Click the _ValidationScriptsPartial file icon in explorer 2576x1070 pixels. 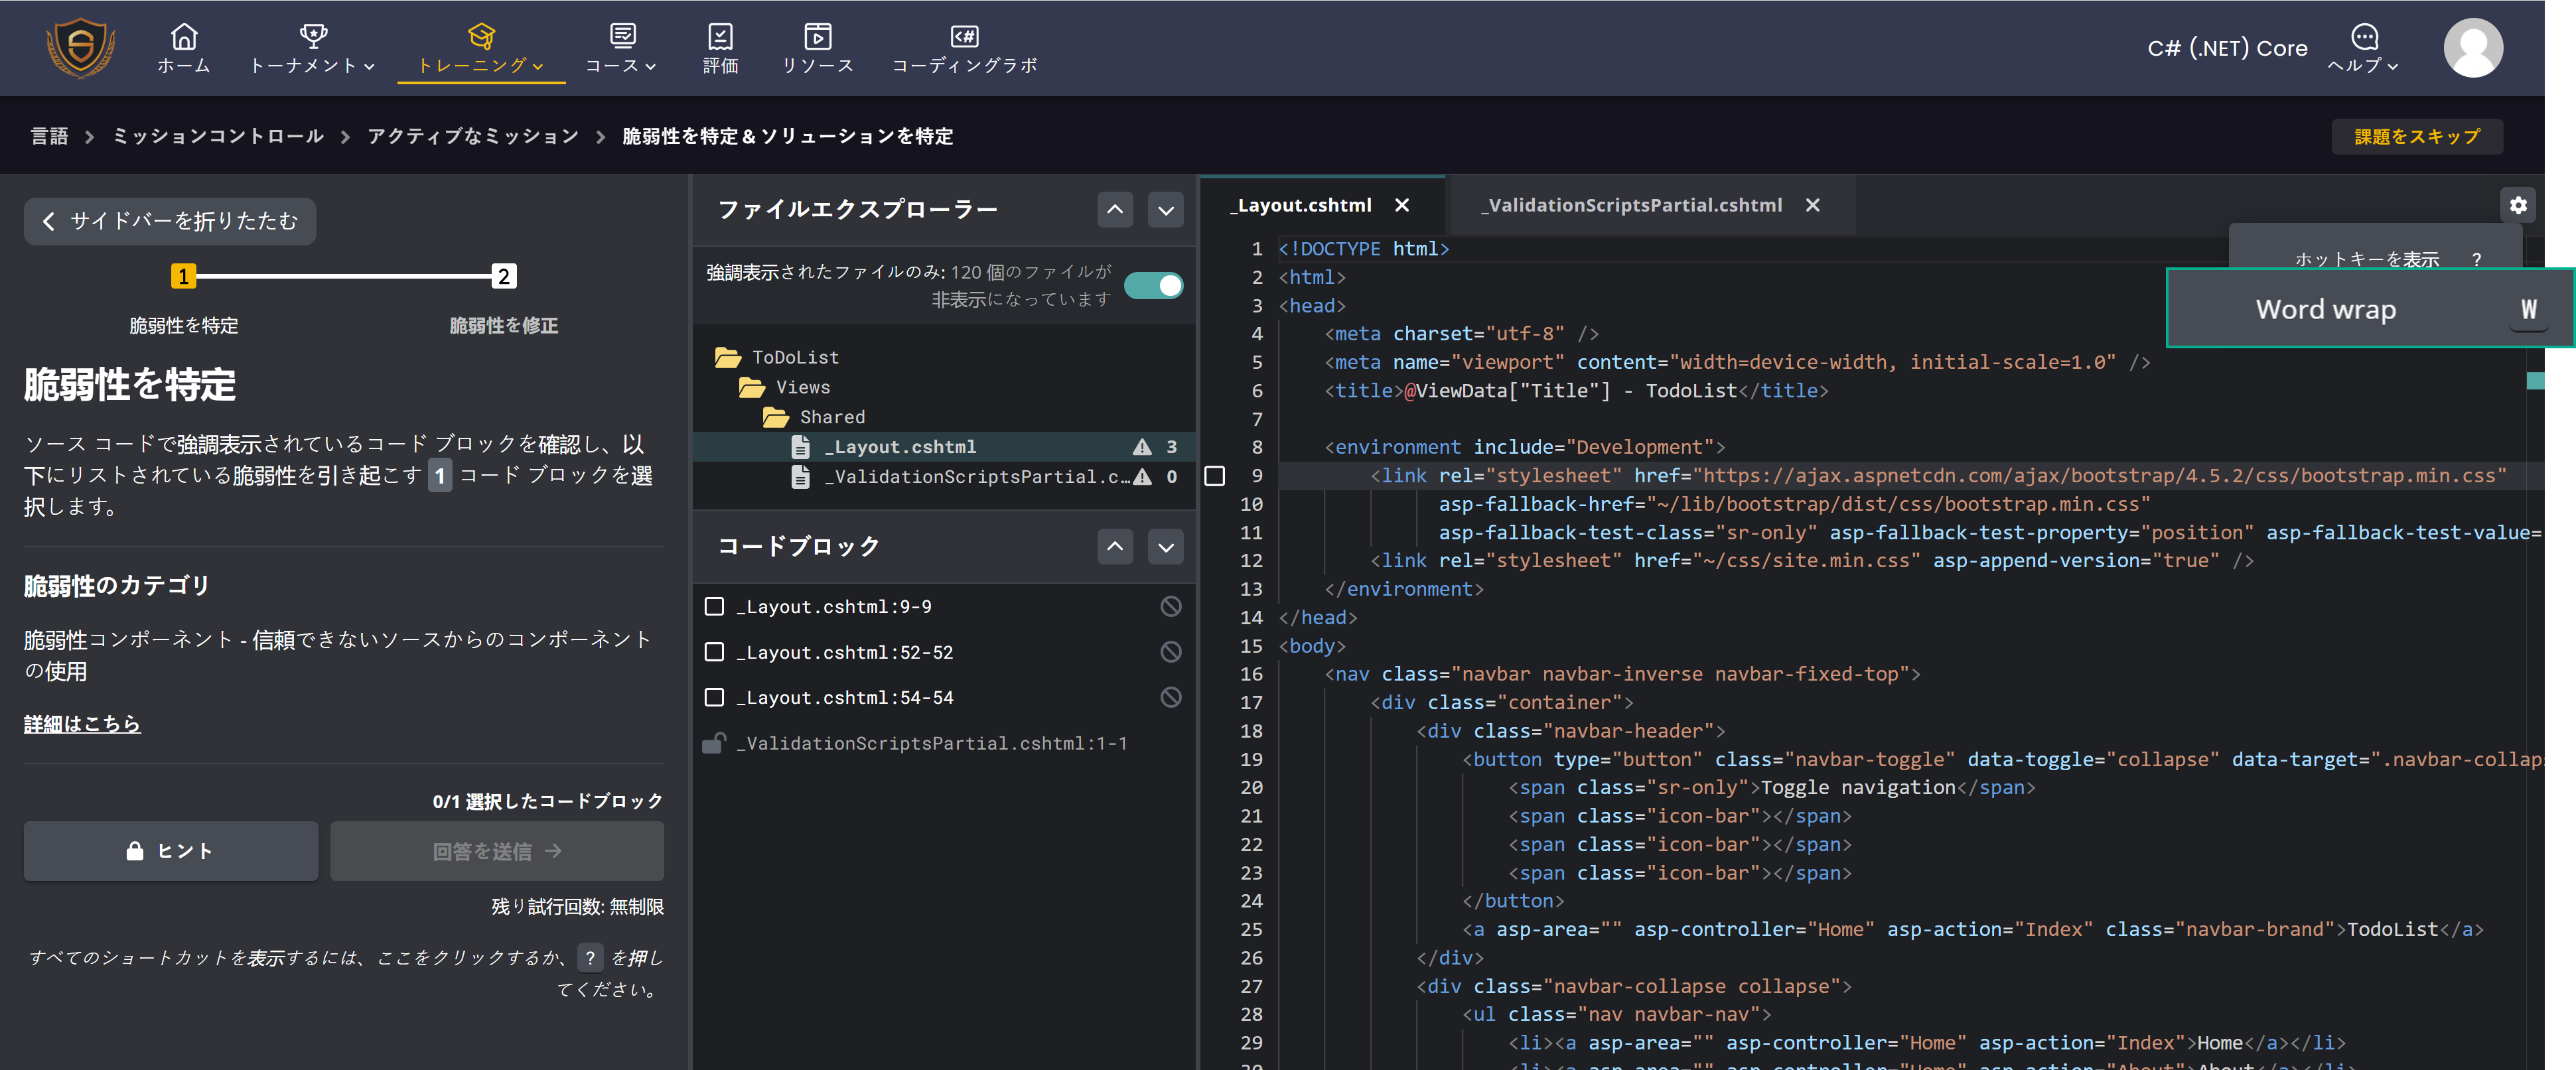pyautogui.click(x=800, y=477)
